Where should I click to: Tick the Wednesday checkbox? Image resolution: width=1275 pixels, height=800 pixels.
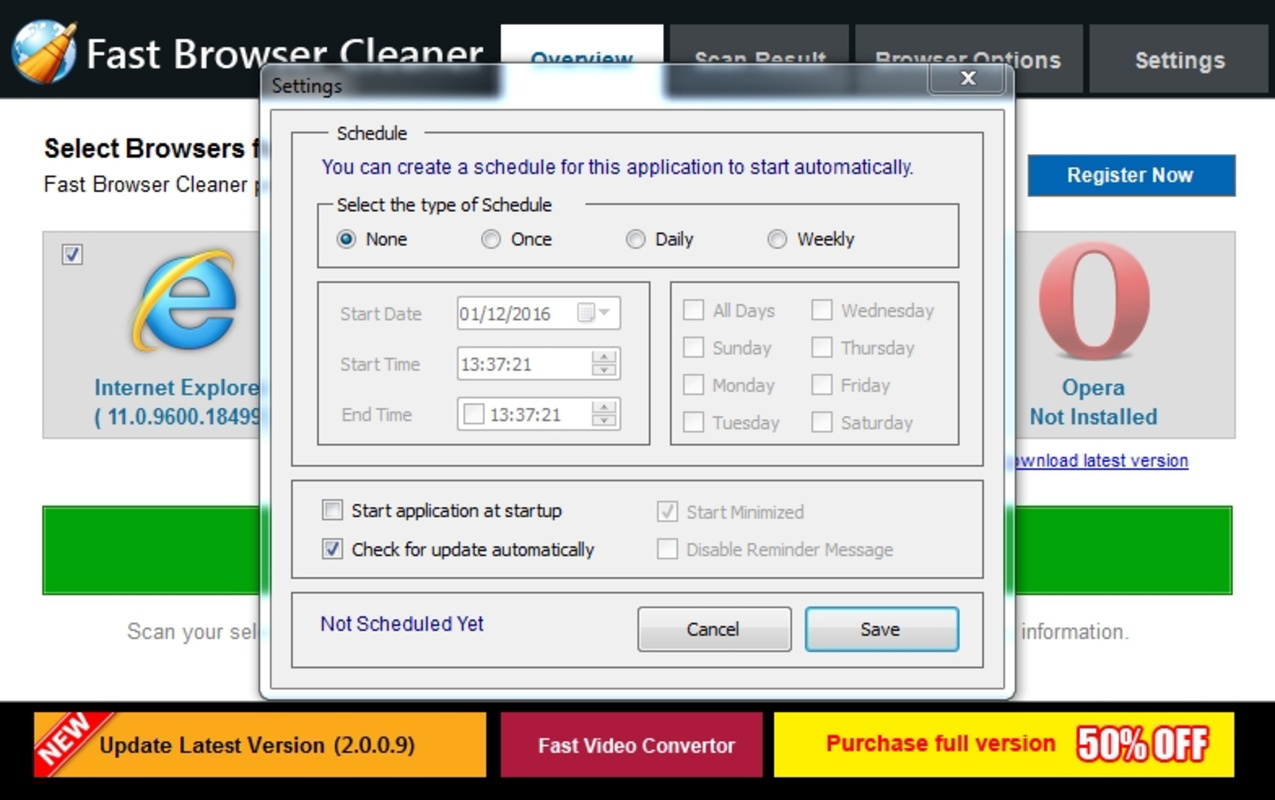tap(822, 310)
